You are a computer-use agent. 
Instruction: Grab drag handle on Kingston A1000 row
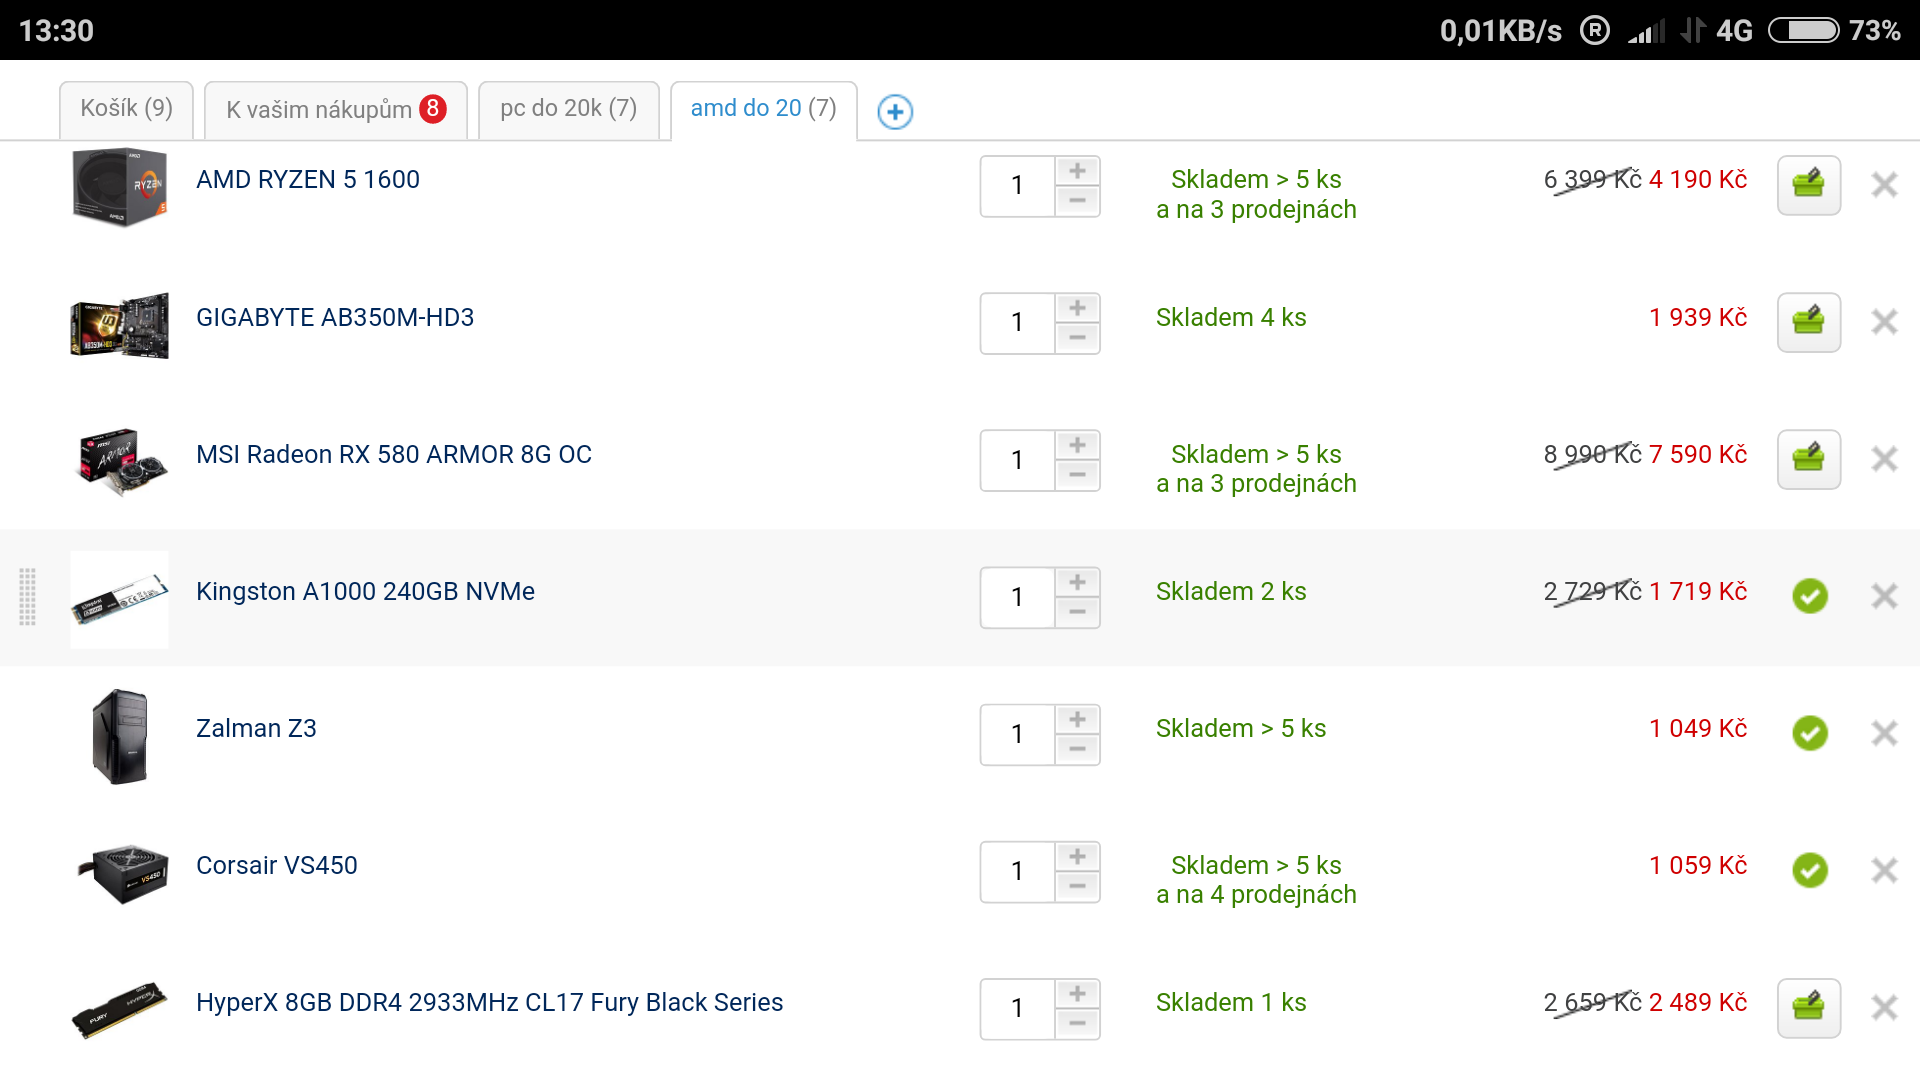point(28,597)
